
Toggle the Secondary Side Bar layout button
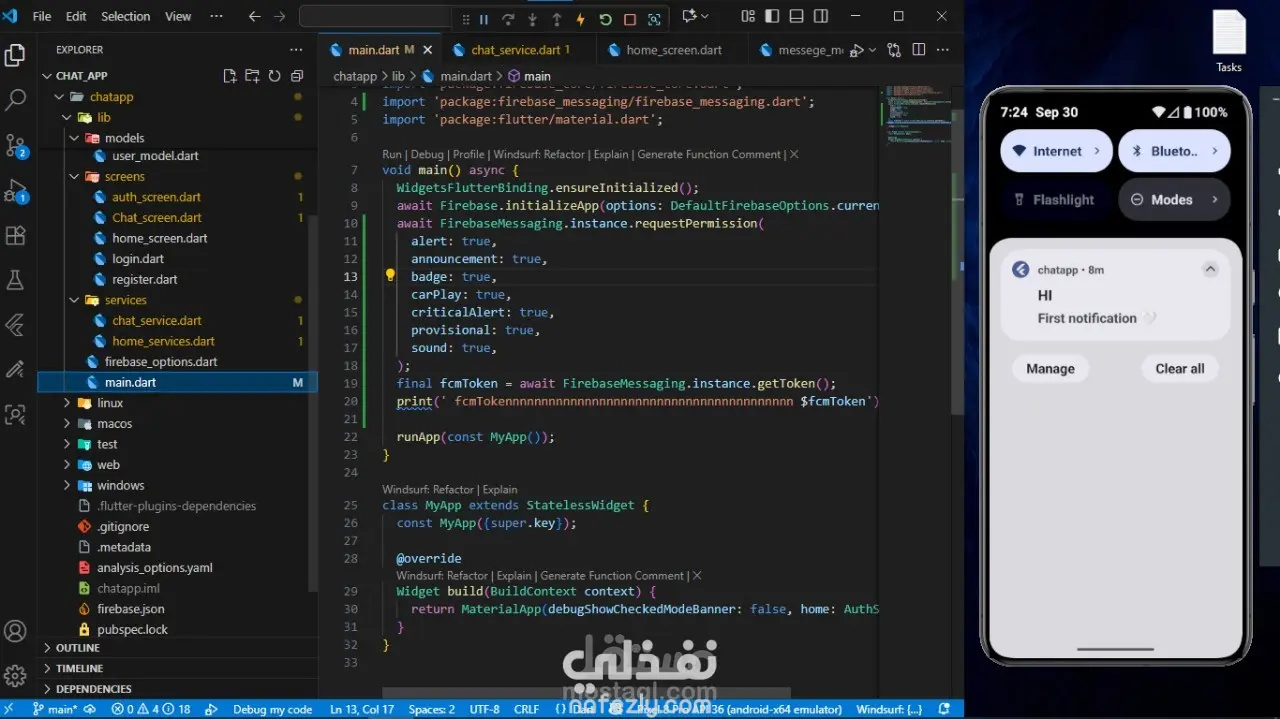tap(821, 16)
